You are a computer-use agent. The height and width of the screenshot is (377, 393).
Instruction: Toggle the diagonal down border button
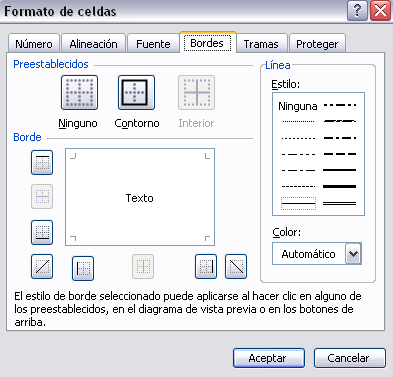pyautogui.click(x=236, y=266)
